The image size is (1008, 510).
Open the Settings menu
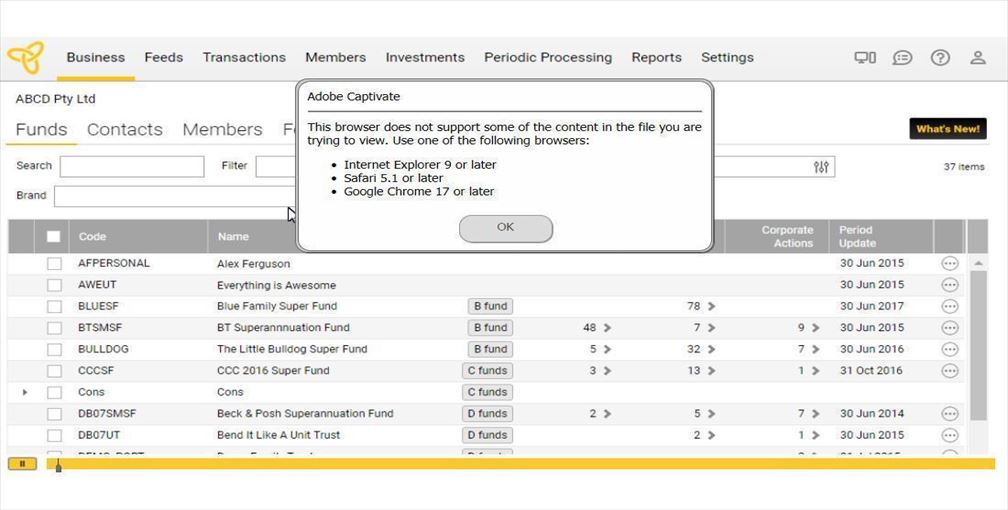click(x=727, y=57)
